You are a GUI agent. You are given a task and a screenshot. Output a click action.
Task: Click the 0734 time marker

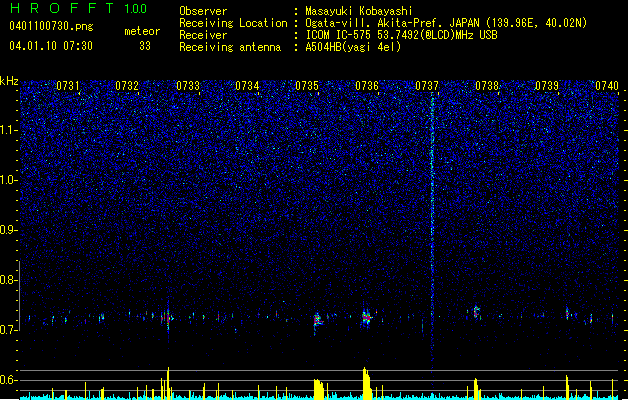point(247,86)
